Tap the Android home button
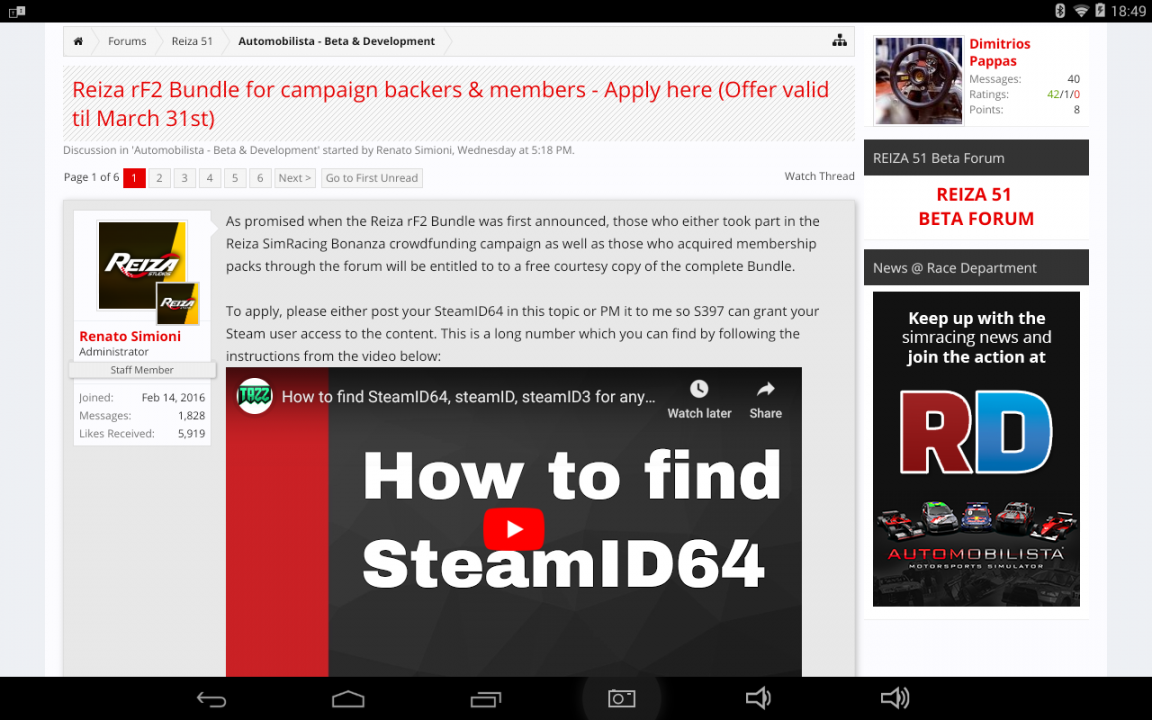1152x720 pixels. tap(348, 699)
